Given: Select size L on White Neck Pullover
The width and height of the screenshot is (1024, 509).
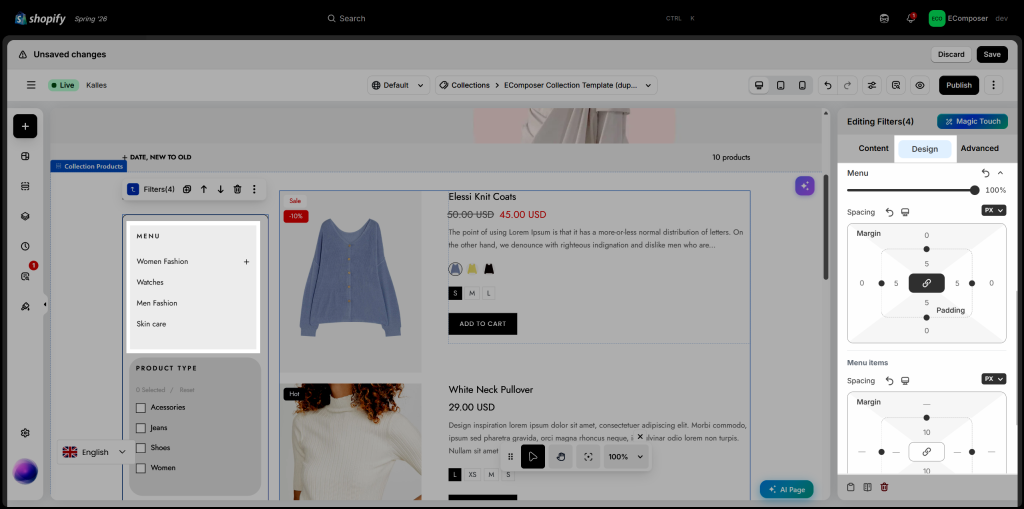Looking at the screenshot, I should pos(455,475).
